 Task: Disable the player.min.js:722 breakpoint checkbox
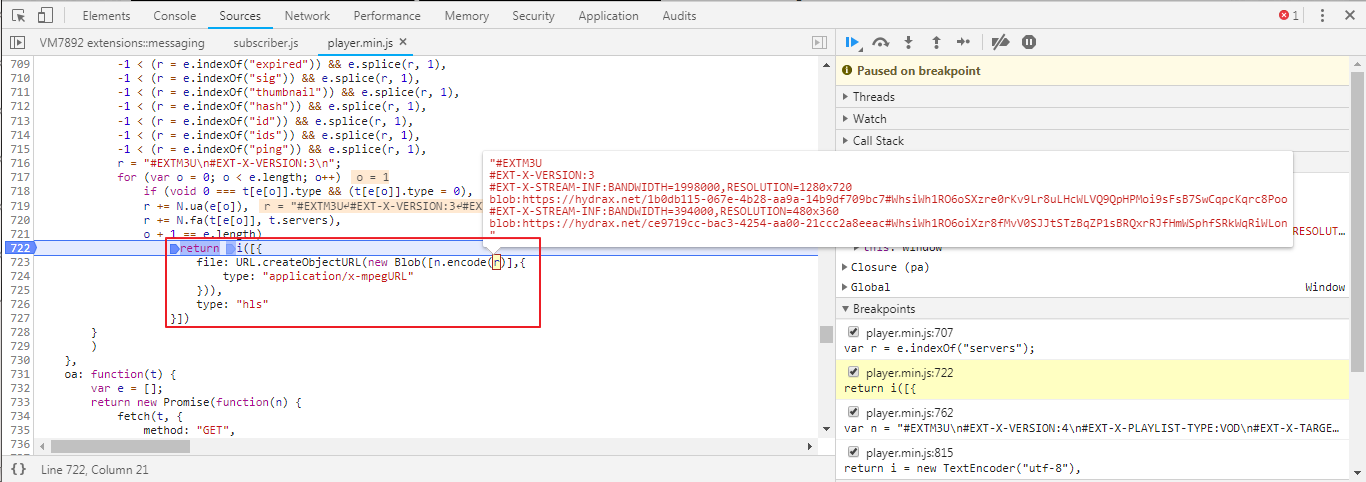(853, 372)
